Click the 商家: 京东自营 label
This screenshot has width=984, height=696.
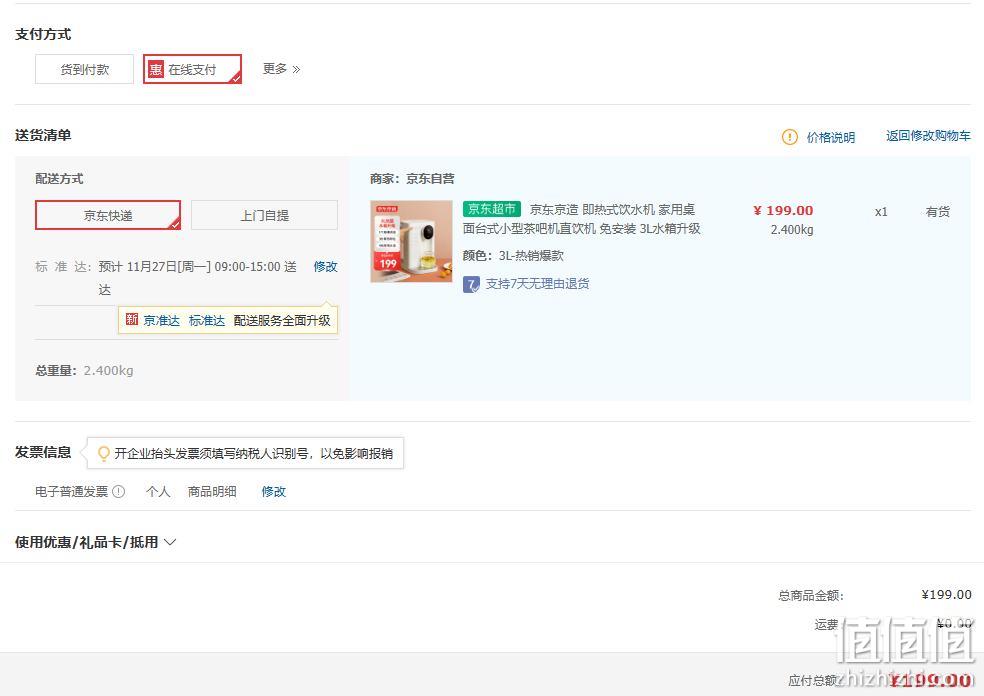(412, 179)
